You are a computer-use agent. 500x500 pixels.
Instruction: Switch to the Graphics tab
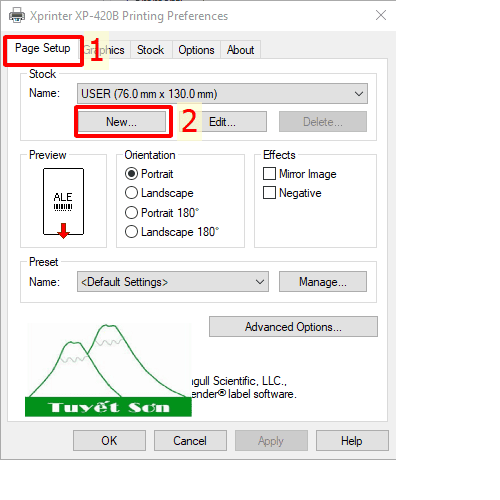pos(106,50)
